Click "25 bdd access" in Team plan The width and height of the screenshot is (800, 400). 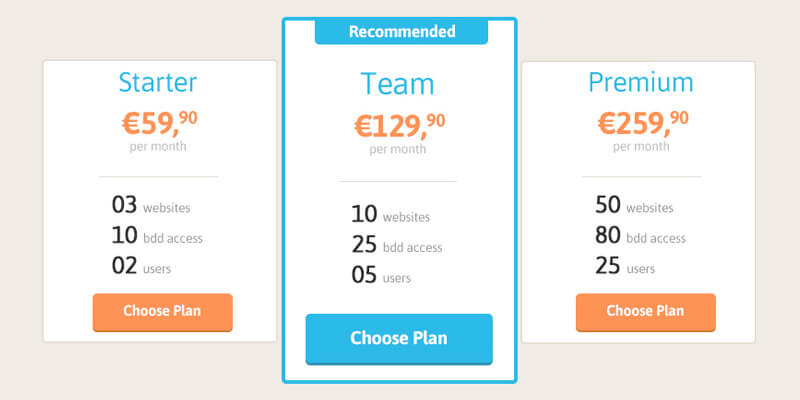397,246
